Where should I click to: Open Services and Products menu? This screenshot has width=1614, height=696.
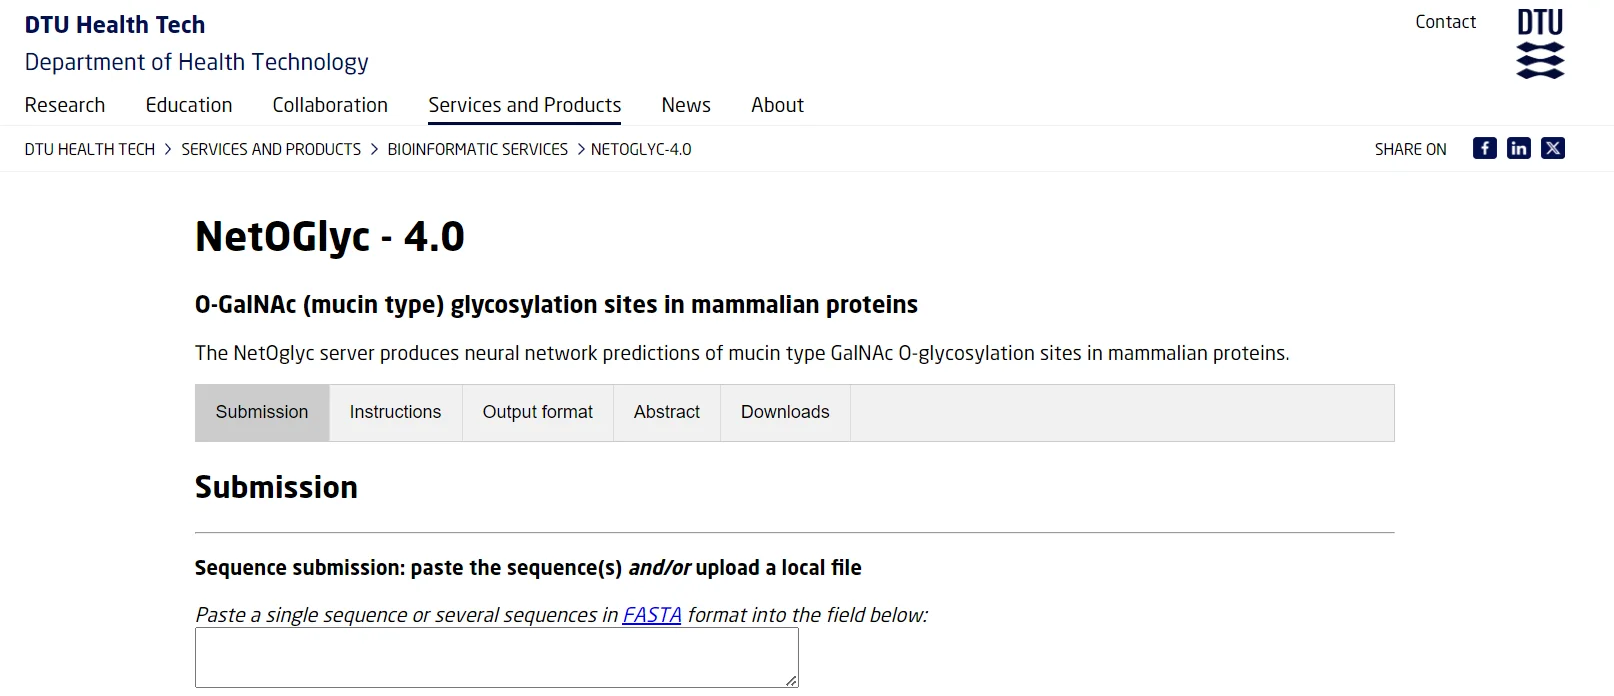pos(524,105)
